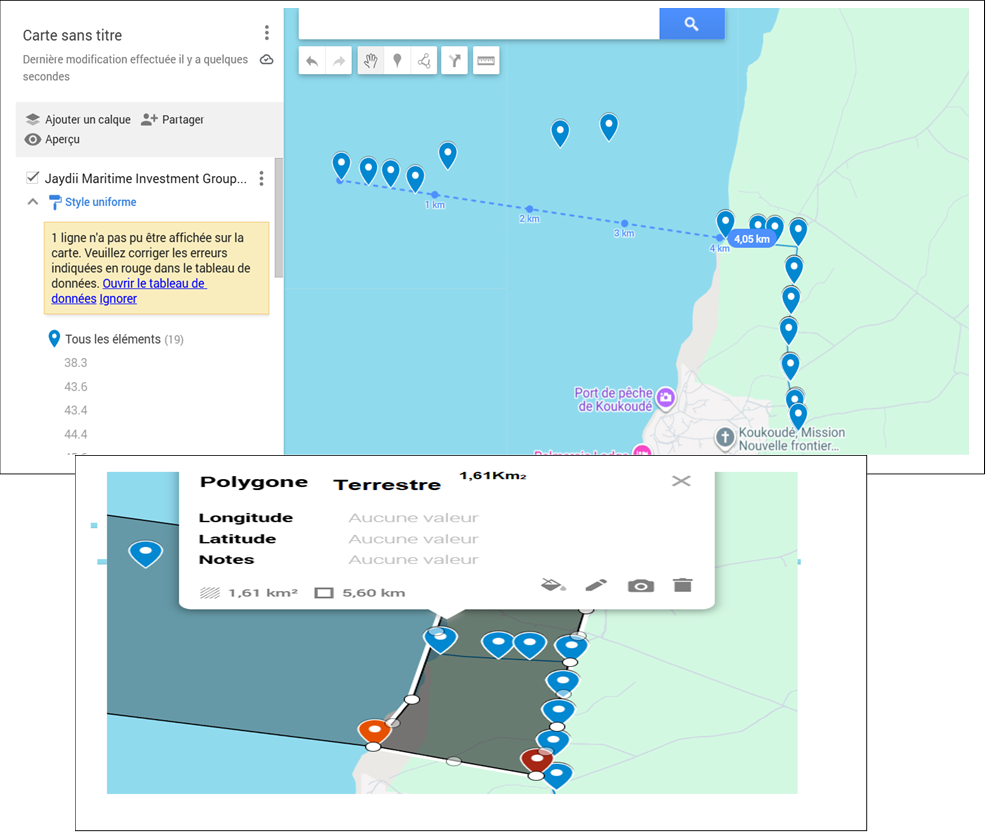Close the Polygone Terrestre info popup
Image resolution: width=987 pixels, height=833 pixels.
[681, 482]
